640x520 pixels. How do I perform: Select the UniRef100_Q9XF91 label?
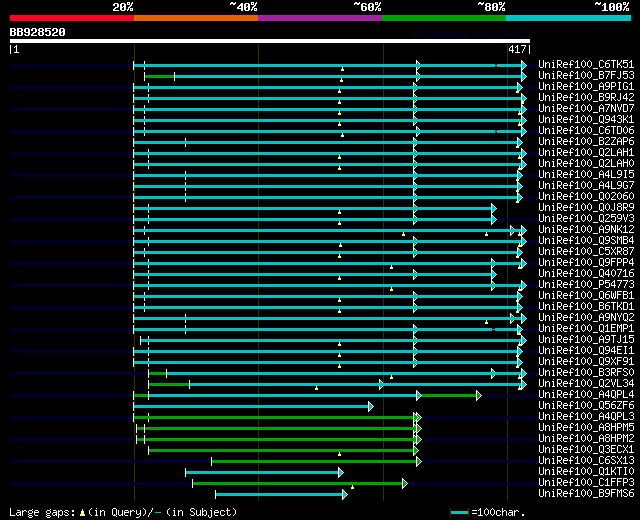[x=586, y=362]
